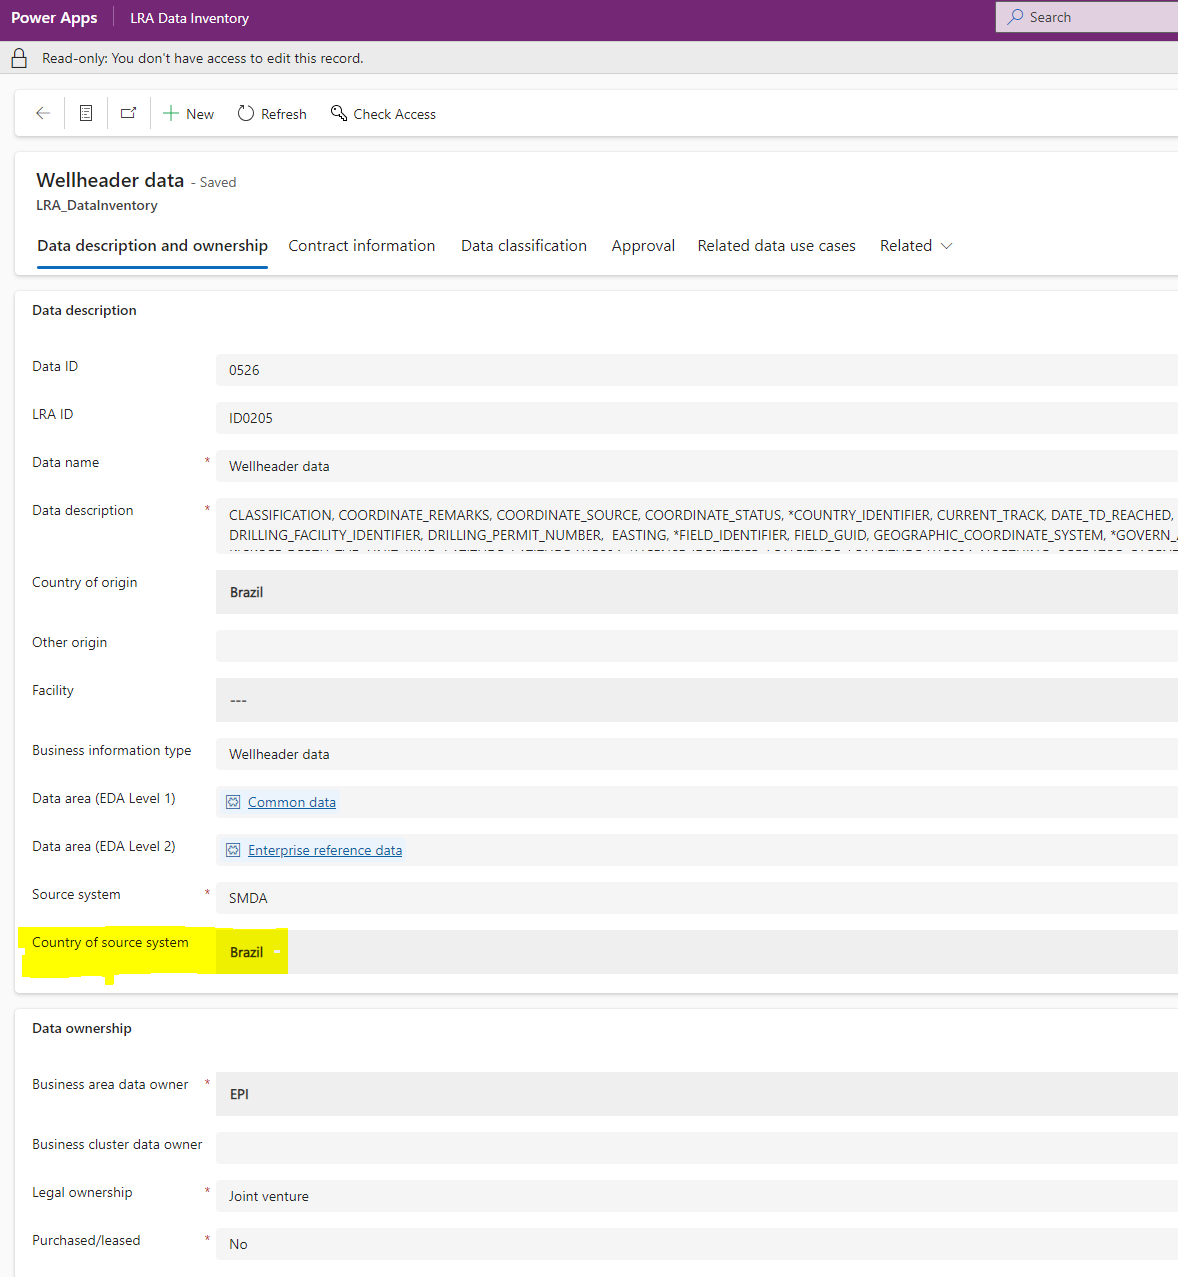This screenshot has height=1277, width=1178.
Task: Click the Enterprise reference data entity icon
Action: pyautogui.click(x=233, y=850)
